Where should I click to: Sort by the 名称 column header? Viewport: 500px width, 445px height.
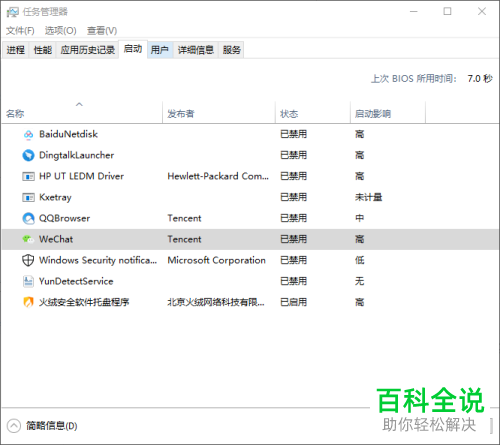pos(82,112)
